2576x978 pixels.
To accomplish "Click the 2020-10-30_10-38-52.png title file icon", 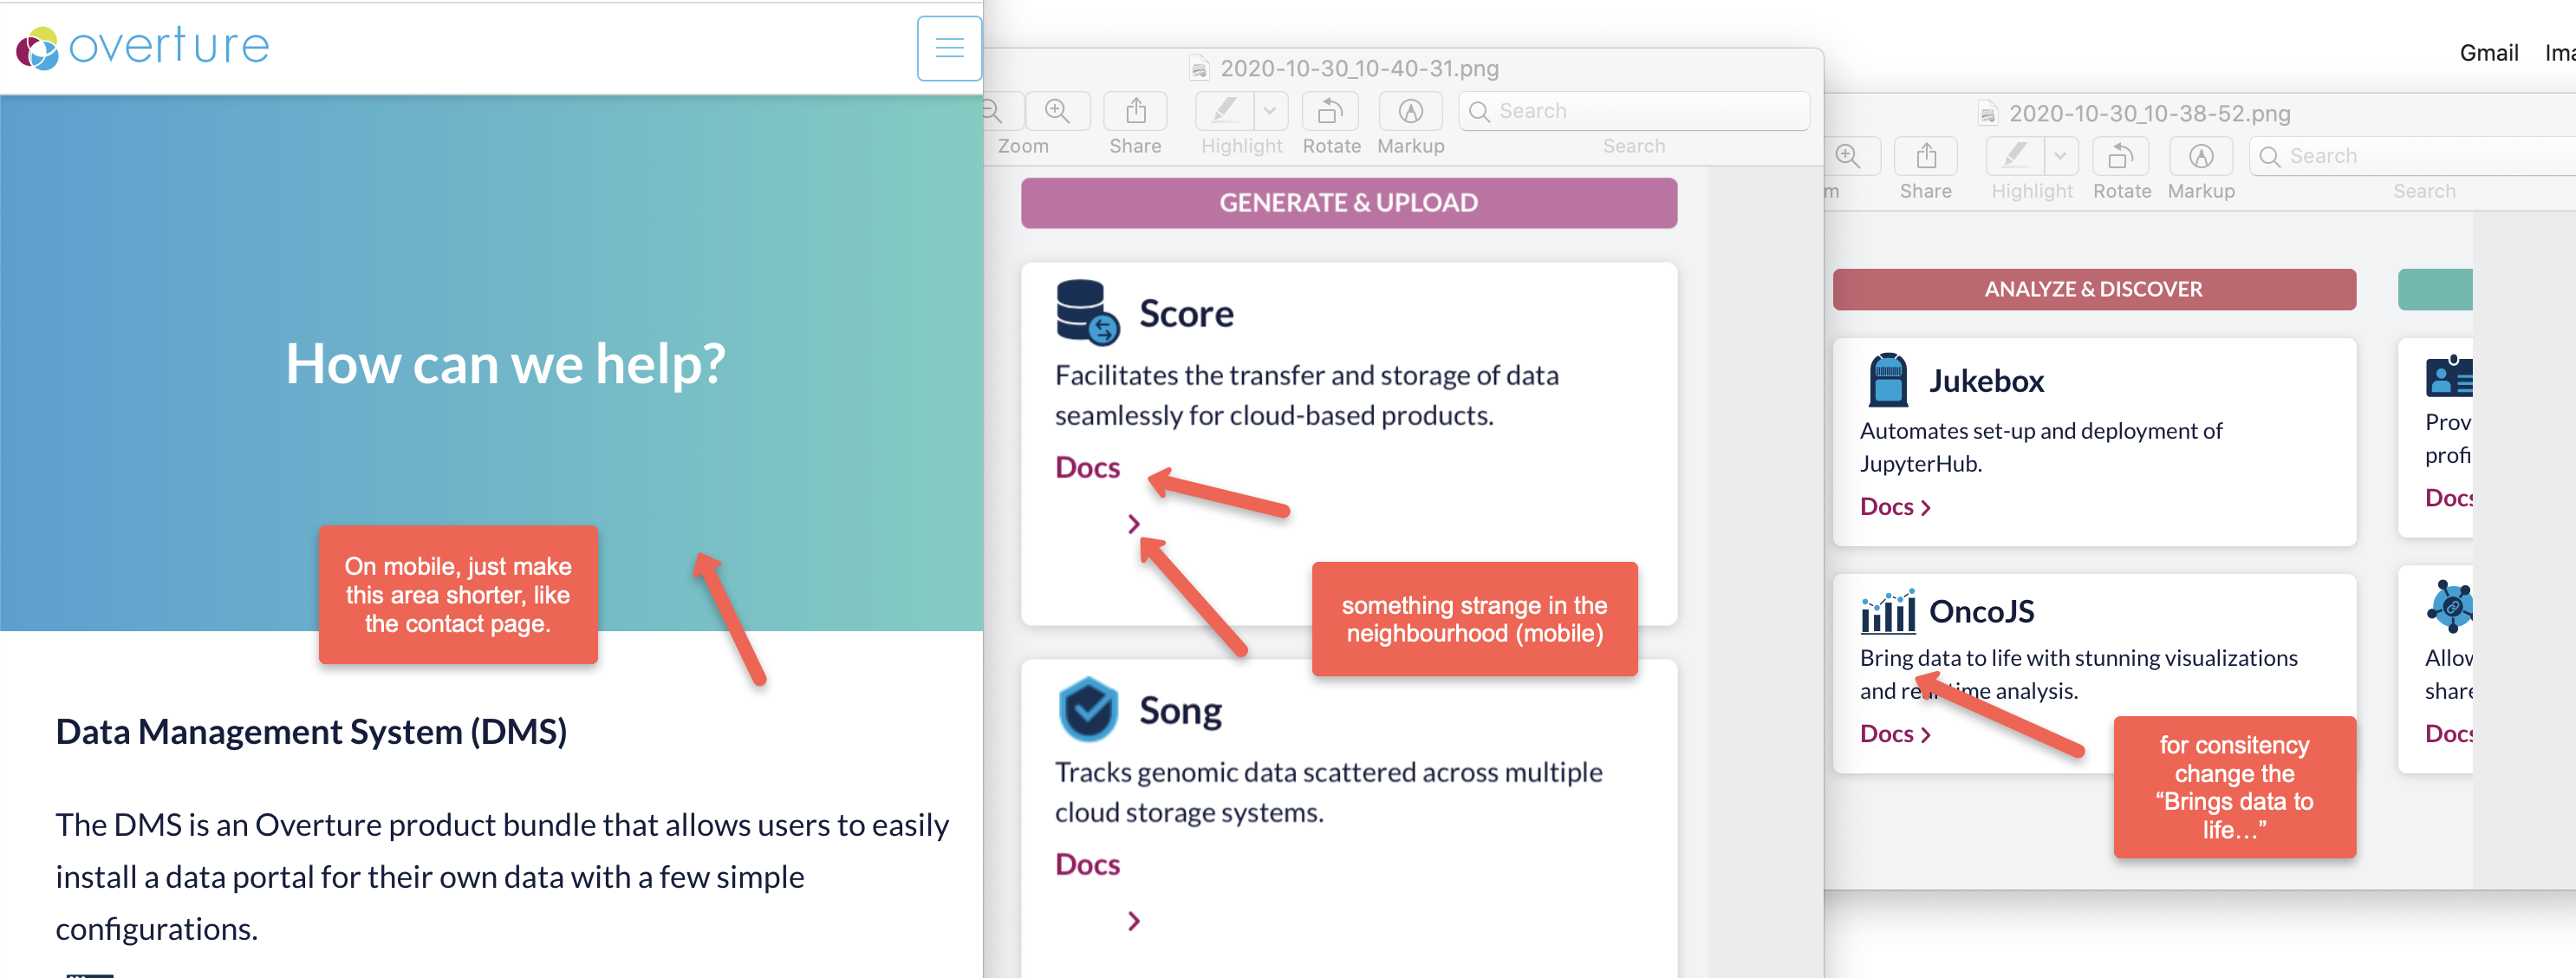I will point(1988,114).
